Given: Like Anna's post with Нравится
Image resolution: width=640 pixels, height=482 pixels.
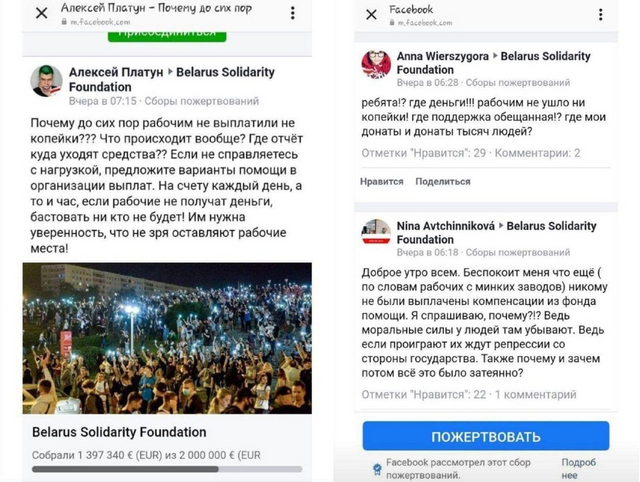Looking at the screenshot, I should click(381, 181).
